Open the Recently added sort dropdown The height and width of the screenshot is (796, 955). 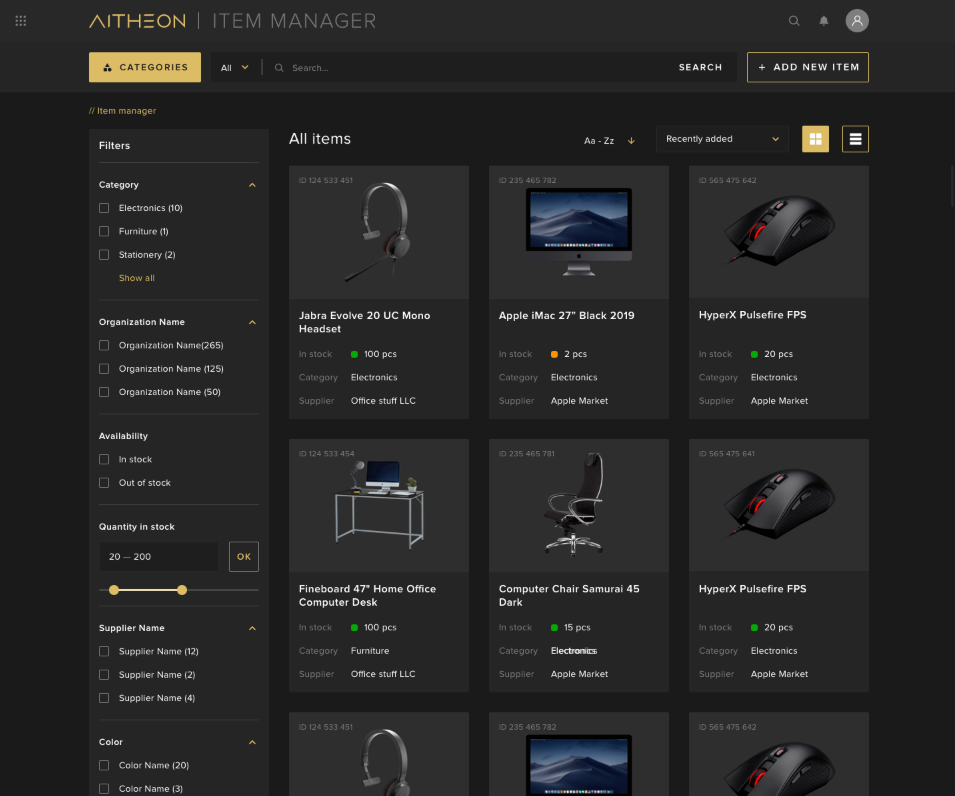722,139
